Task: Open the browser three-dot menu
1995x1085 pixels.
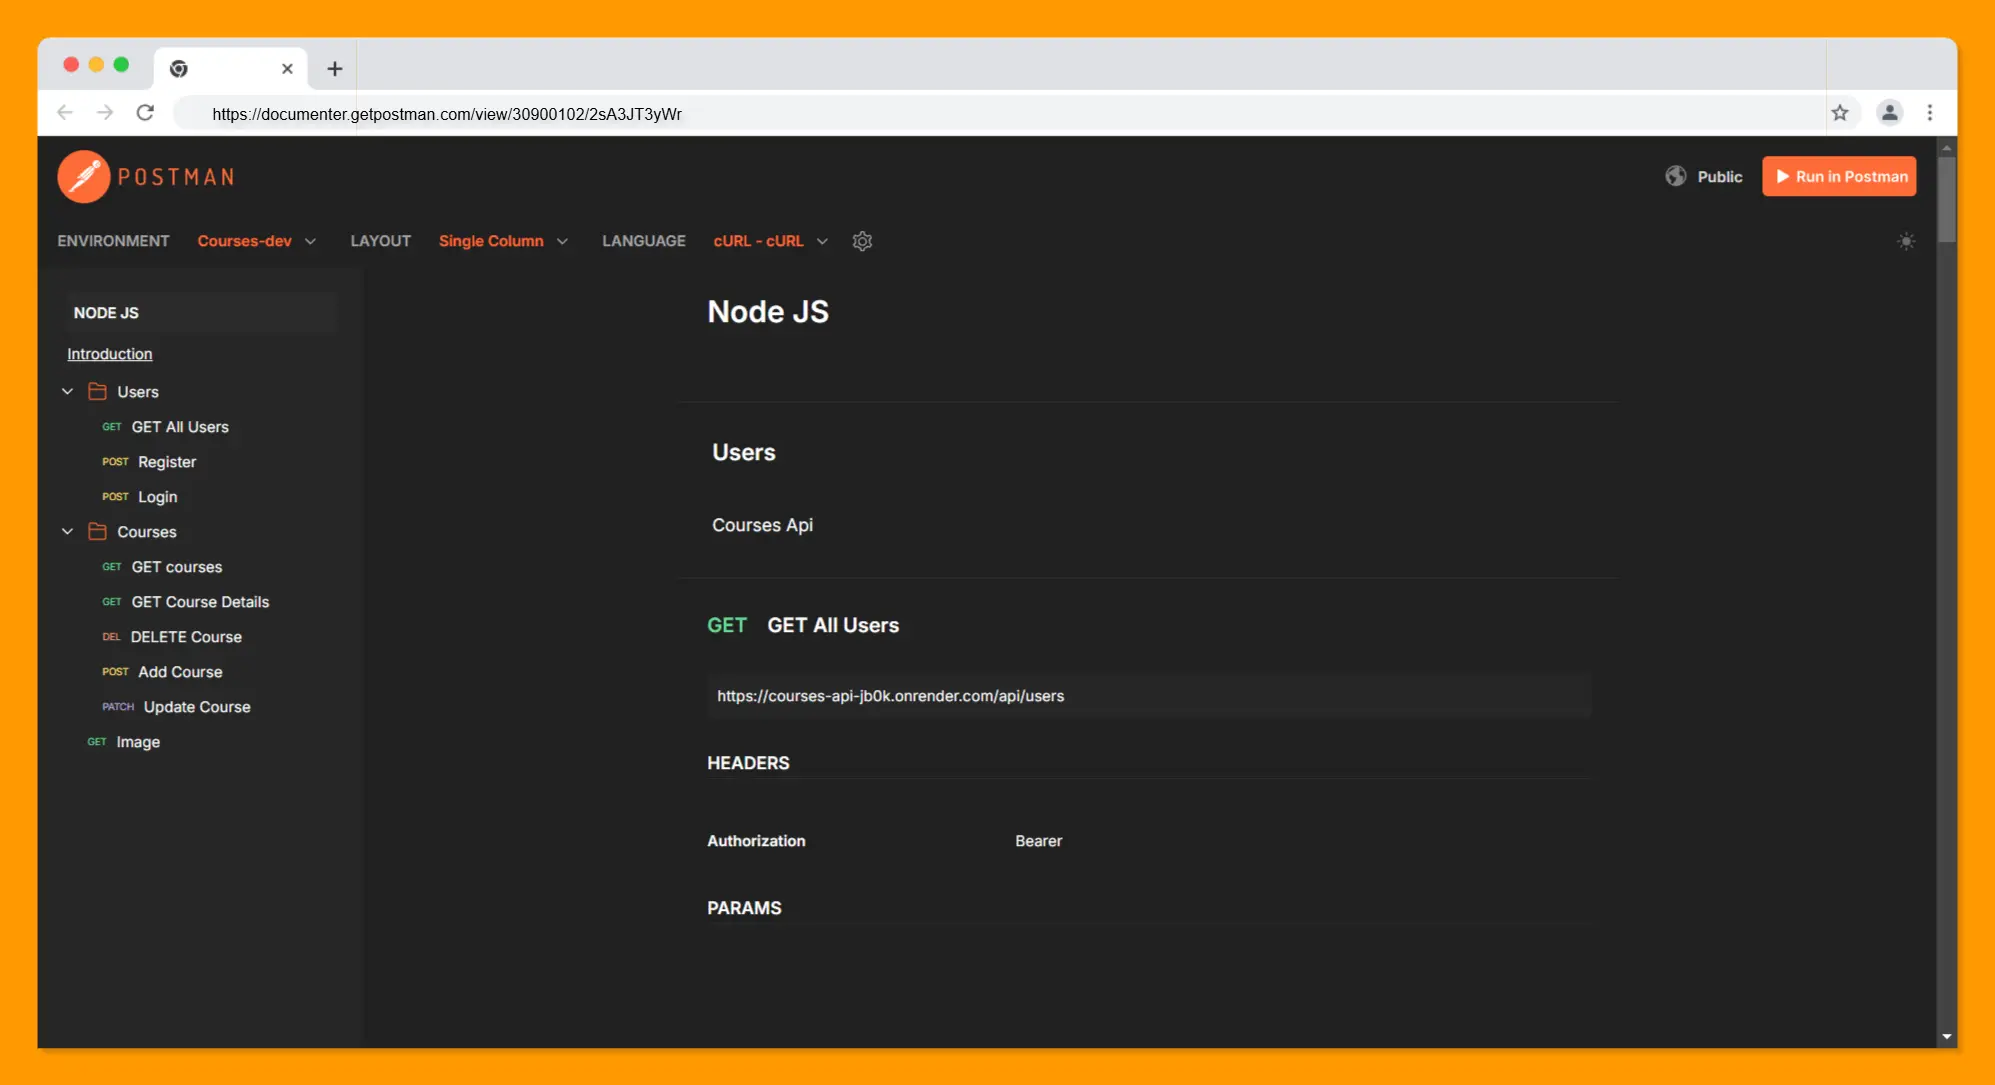Action: [1930, 113]
